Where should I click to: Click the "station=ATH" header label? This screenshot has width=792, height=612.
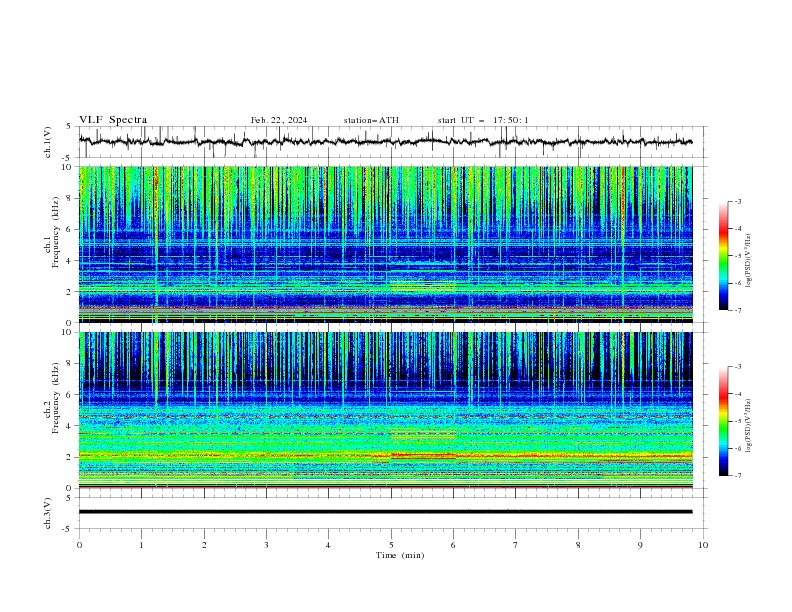(x=371, y=120)
